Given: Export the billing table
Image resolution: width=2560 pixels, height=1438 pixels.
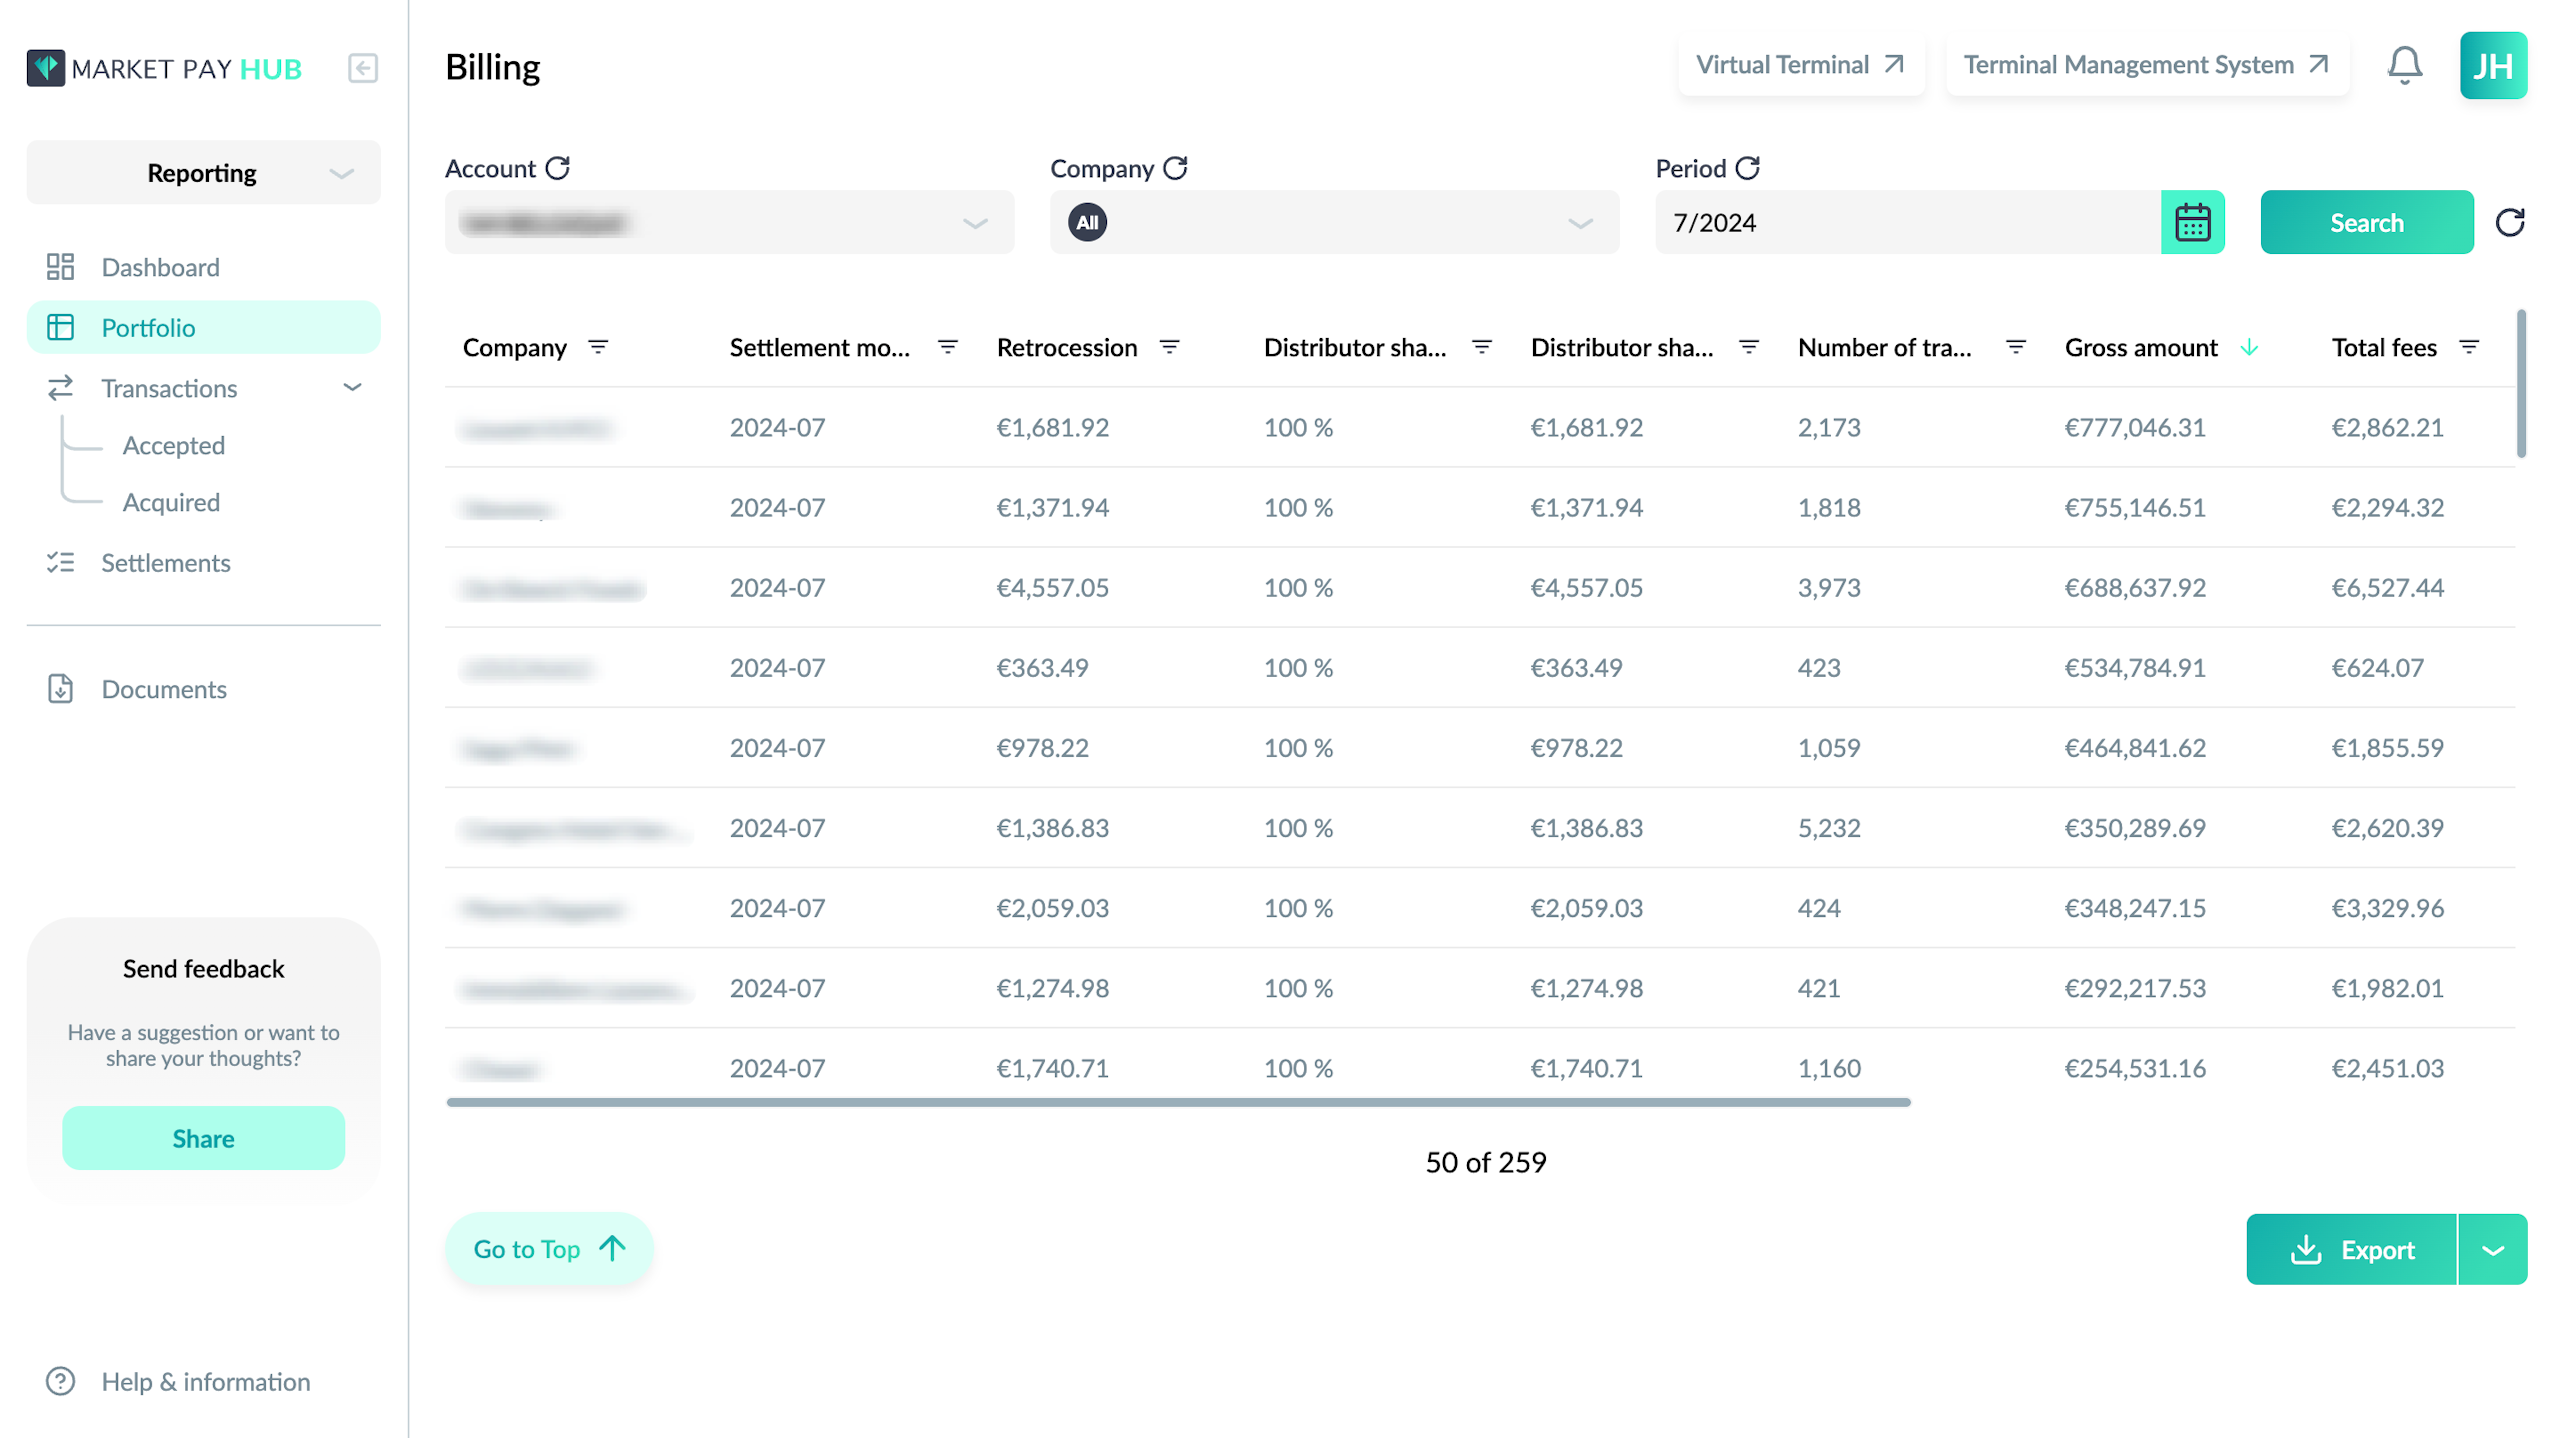Looking at the screenshot, I should 2351,1249.
